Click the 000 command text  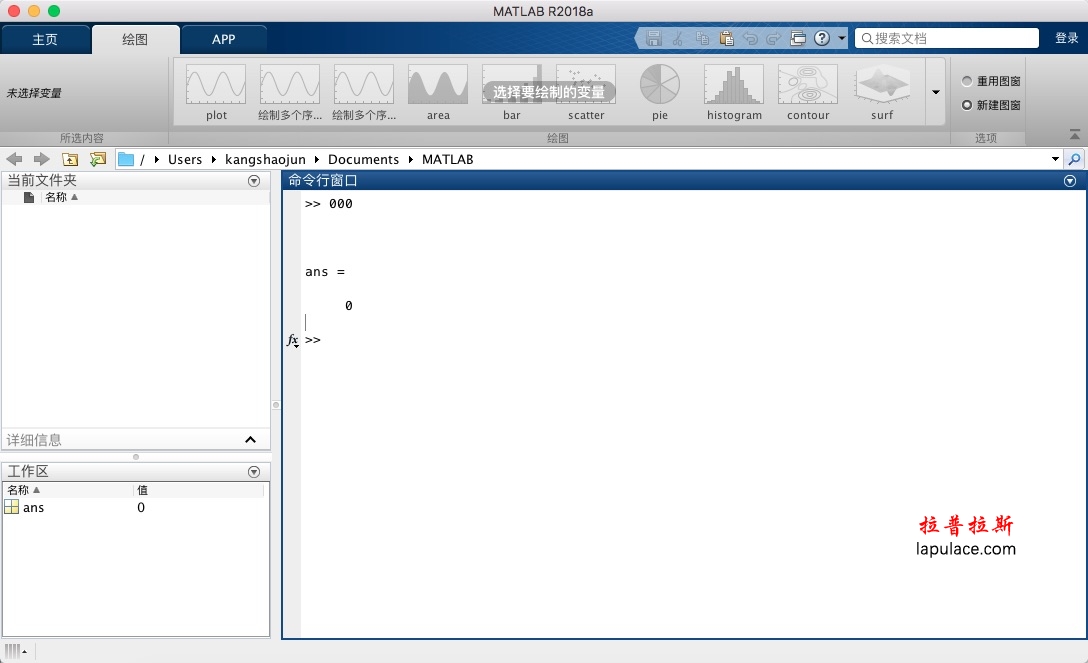[341, 204]
